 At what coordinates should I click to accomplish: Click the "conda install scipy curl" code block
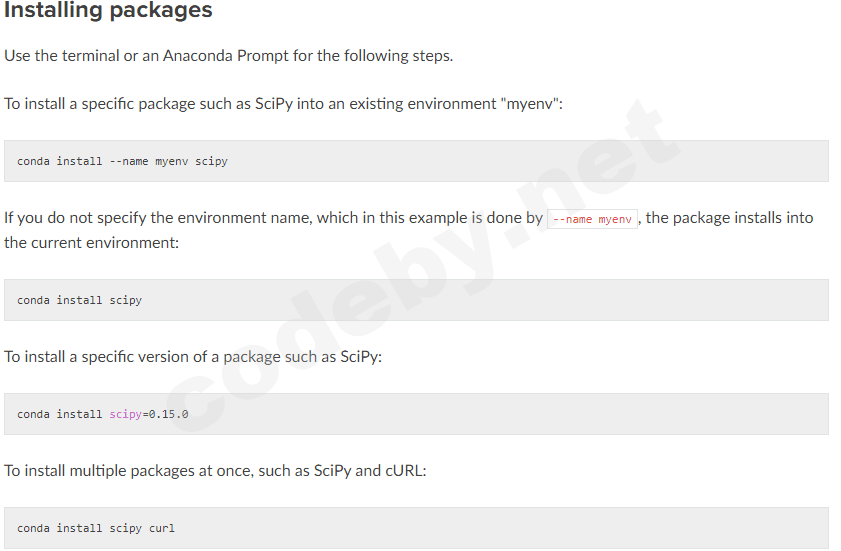[x=416, y=528]
